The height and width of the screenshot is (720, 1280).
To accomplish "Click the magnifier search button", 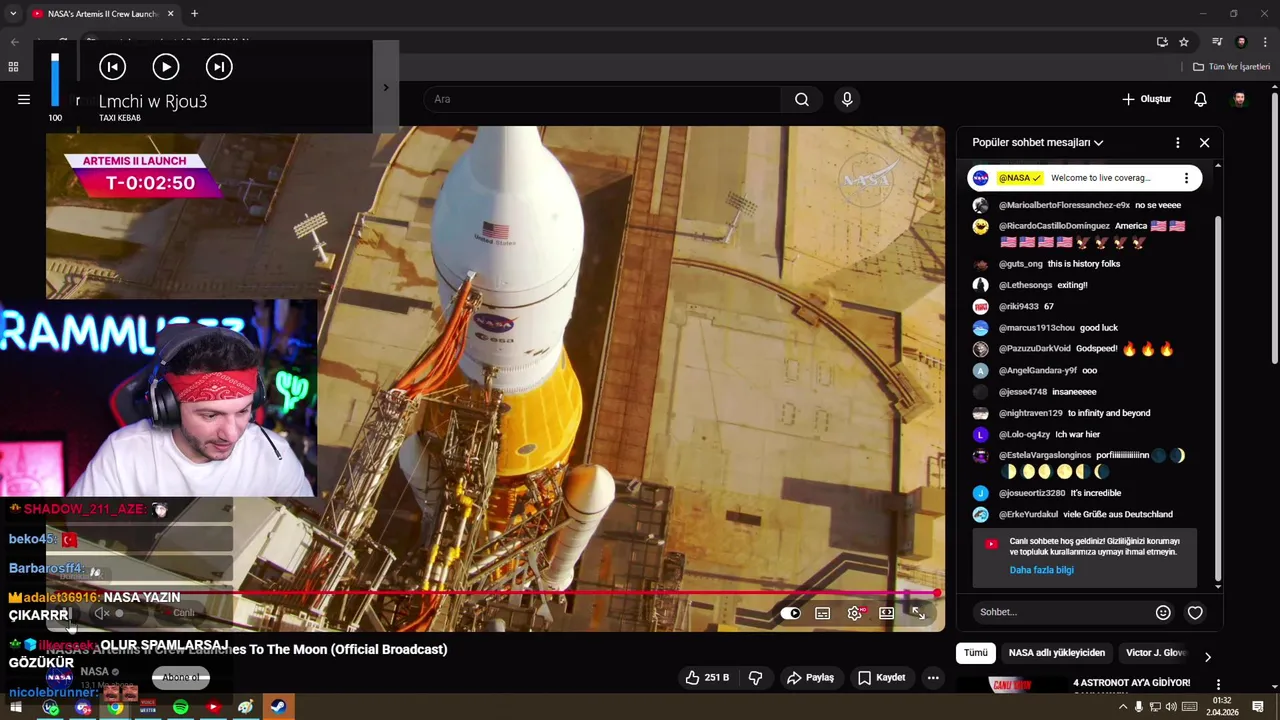I will point(802,99).
